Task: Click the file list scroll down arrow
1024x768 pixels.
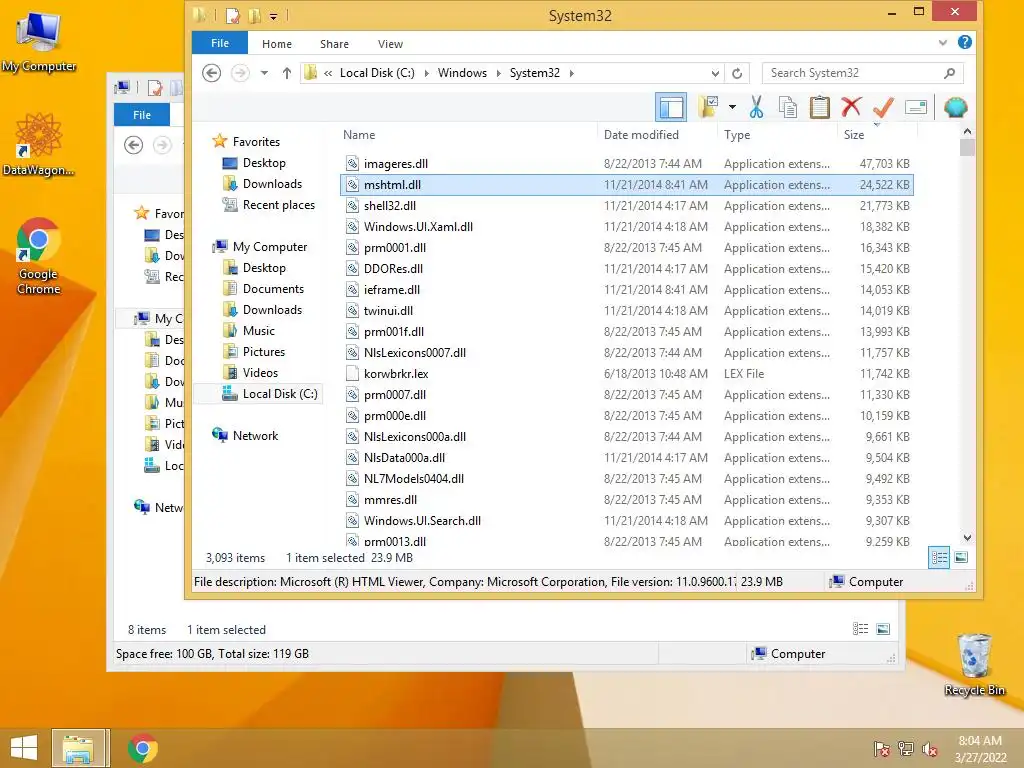Action: click(967, 538)
